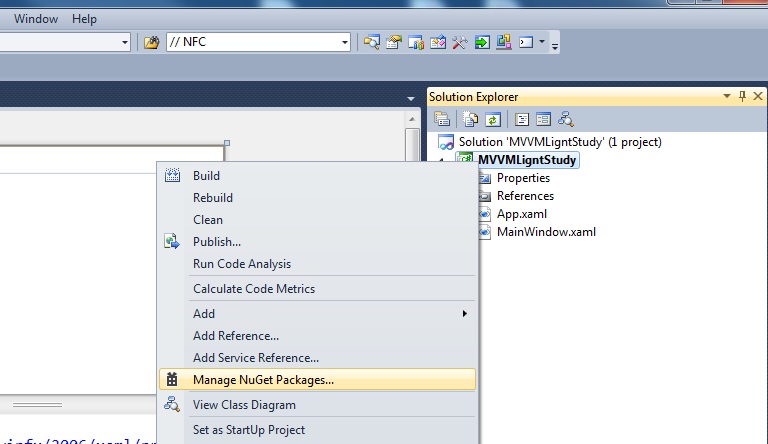
Task: Open document tab list dropdown arrow
Action: pos(410,99)
